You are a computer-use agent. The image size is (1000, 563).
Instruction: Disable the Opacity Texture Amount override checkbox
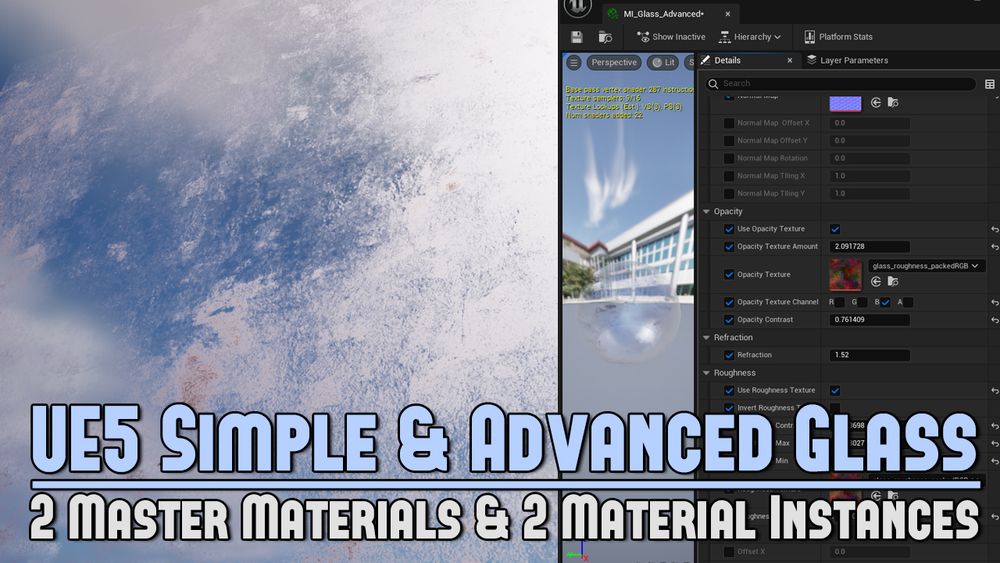(729, 247)
